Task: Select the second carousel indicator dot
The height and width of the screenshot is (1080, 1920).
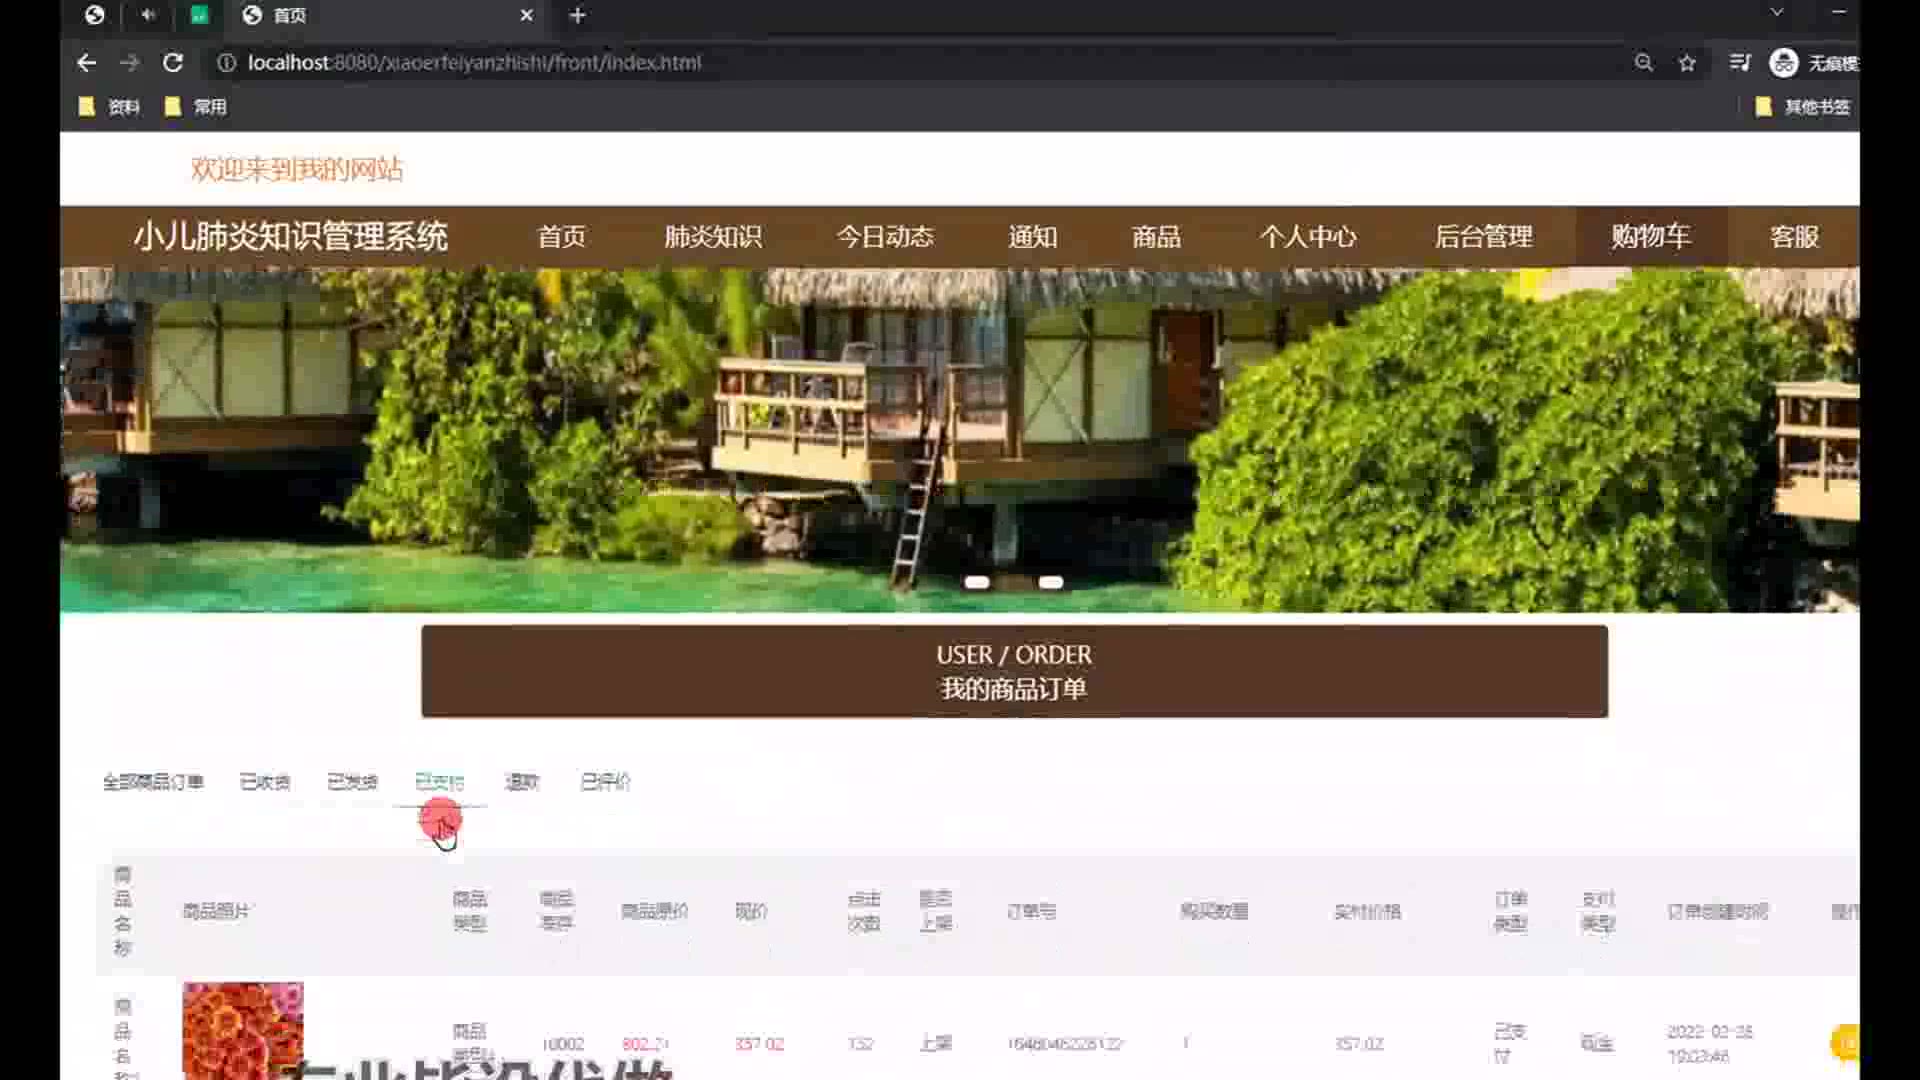Action: [1050, 582]
